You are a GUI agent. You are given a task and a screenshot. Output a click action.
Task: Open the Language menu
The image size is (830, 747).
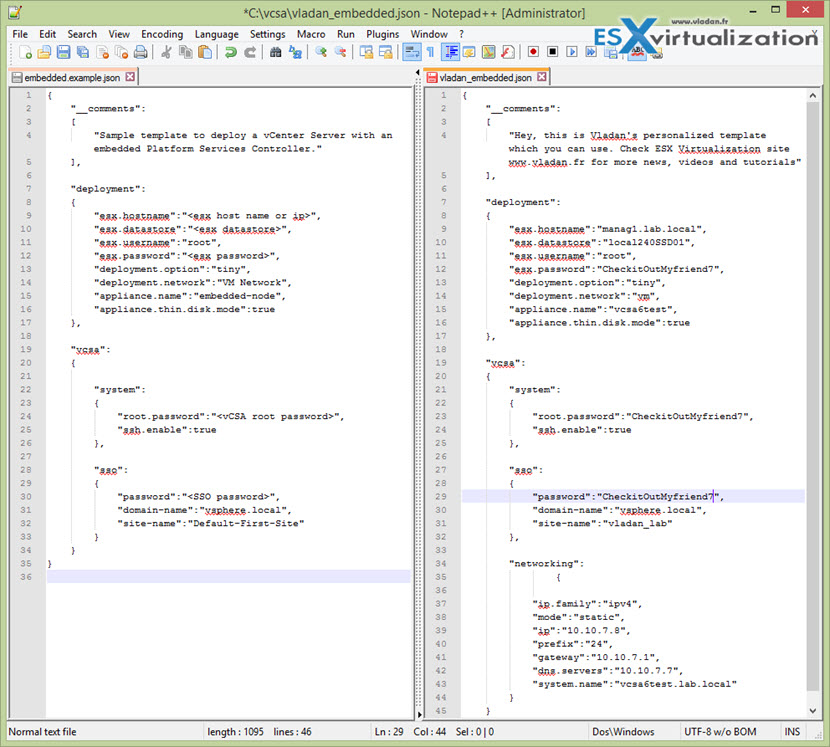(216, 34)
